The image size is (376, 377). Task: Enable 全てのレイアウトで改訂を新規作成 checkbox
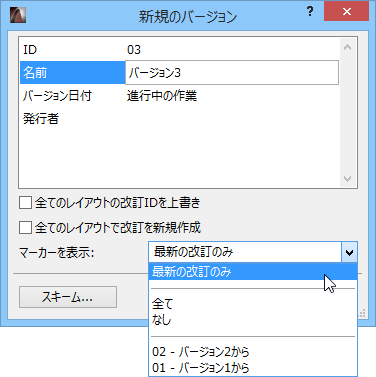[x=25, y=228]
